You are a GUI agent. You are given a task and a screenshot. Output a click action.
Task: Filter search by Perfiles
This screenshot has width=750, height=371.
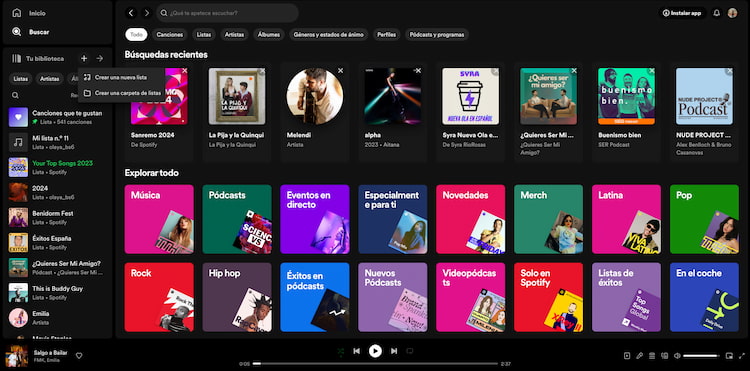386,34
